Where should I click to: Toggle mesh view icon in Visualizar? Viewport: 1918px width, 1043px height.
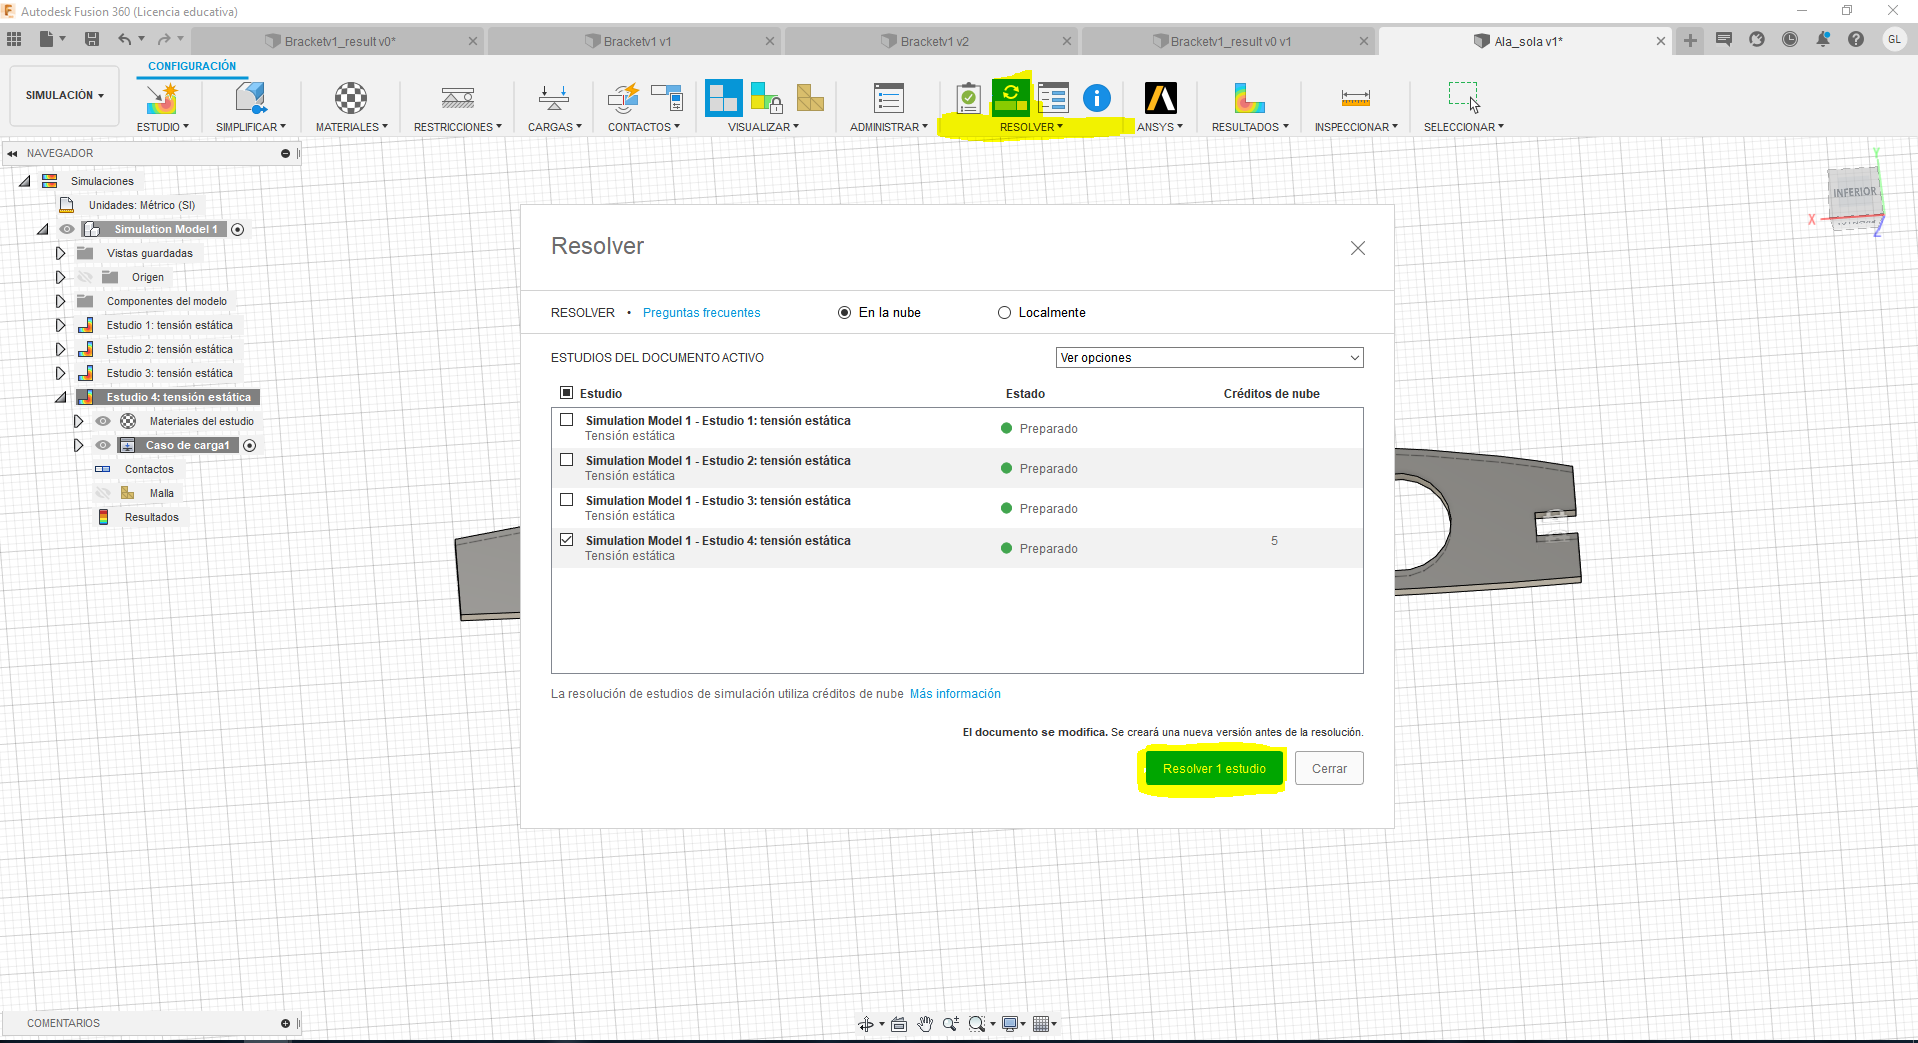click(x=810, y=98)
